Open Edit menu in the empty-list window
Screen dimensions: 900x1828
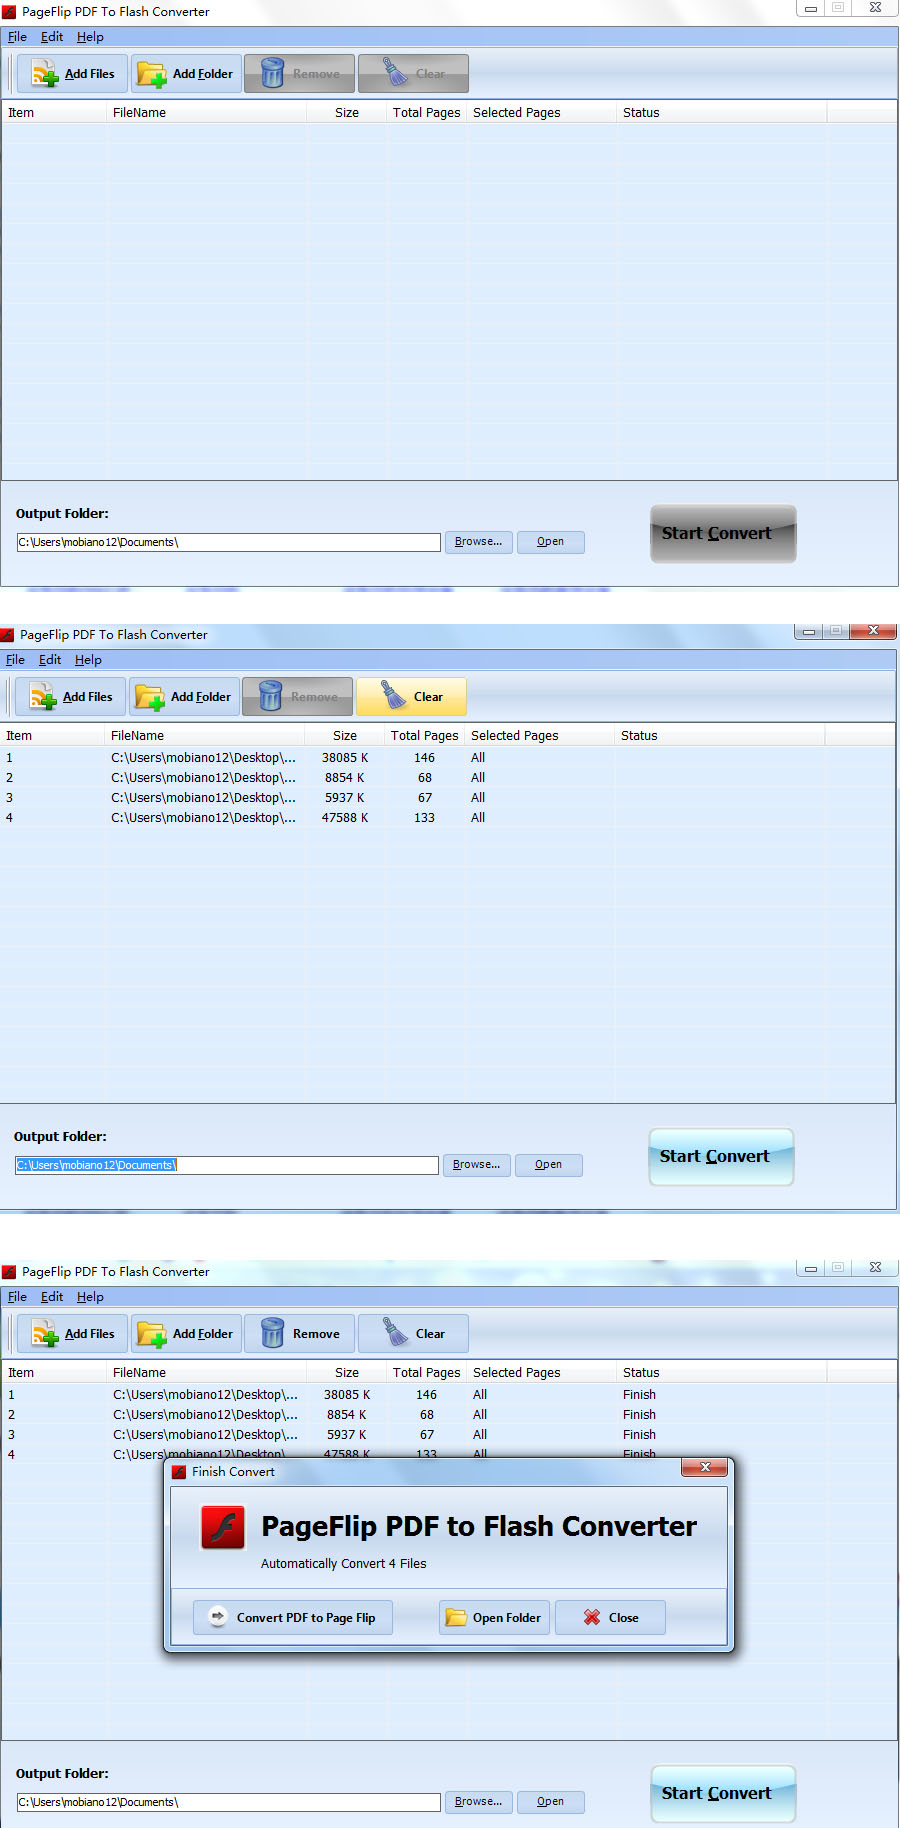[52, 37]
